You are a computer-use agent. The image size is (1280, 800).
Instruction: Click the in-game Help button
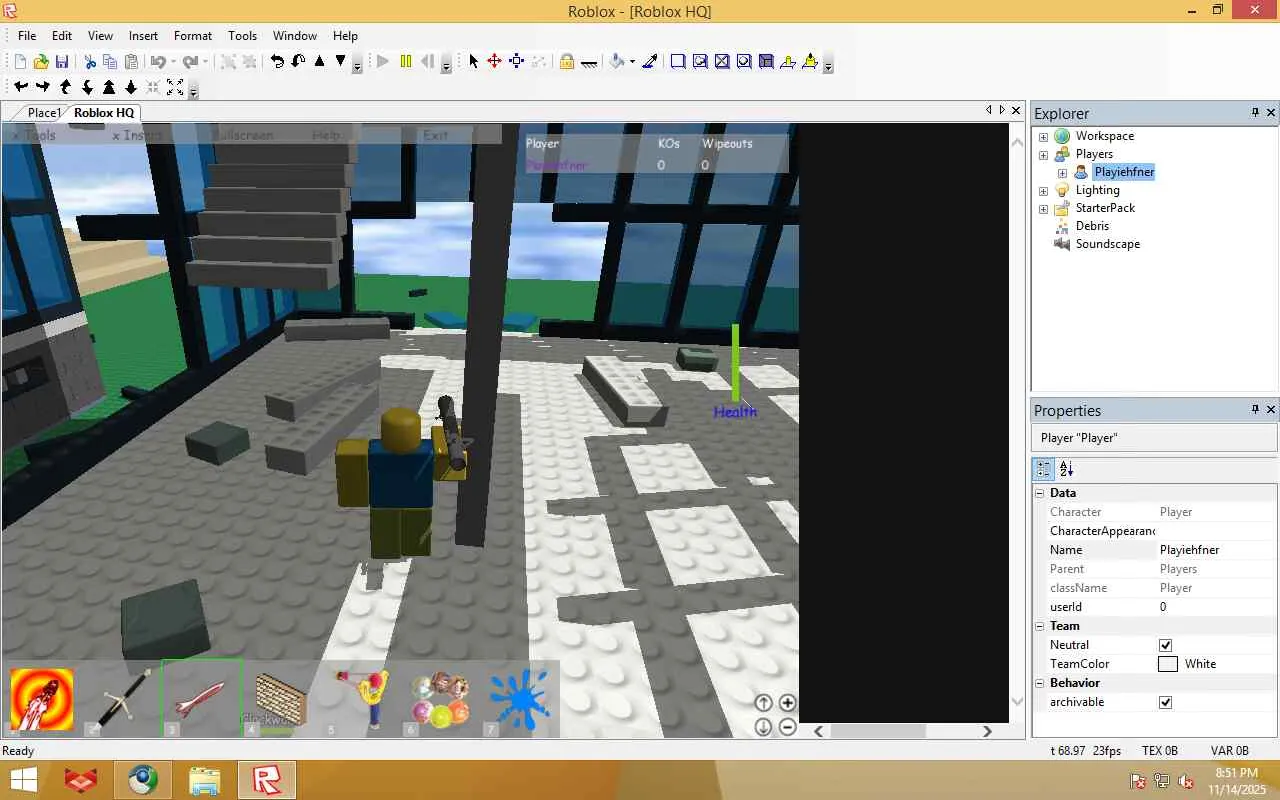coord(326,135)
